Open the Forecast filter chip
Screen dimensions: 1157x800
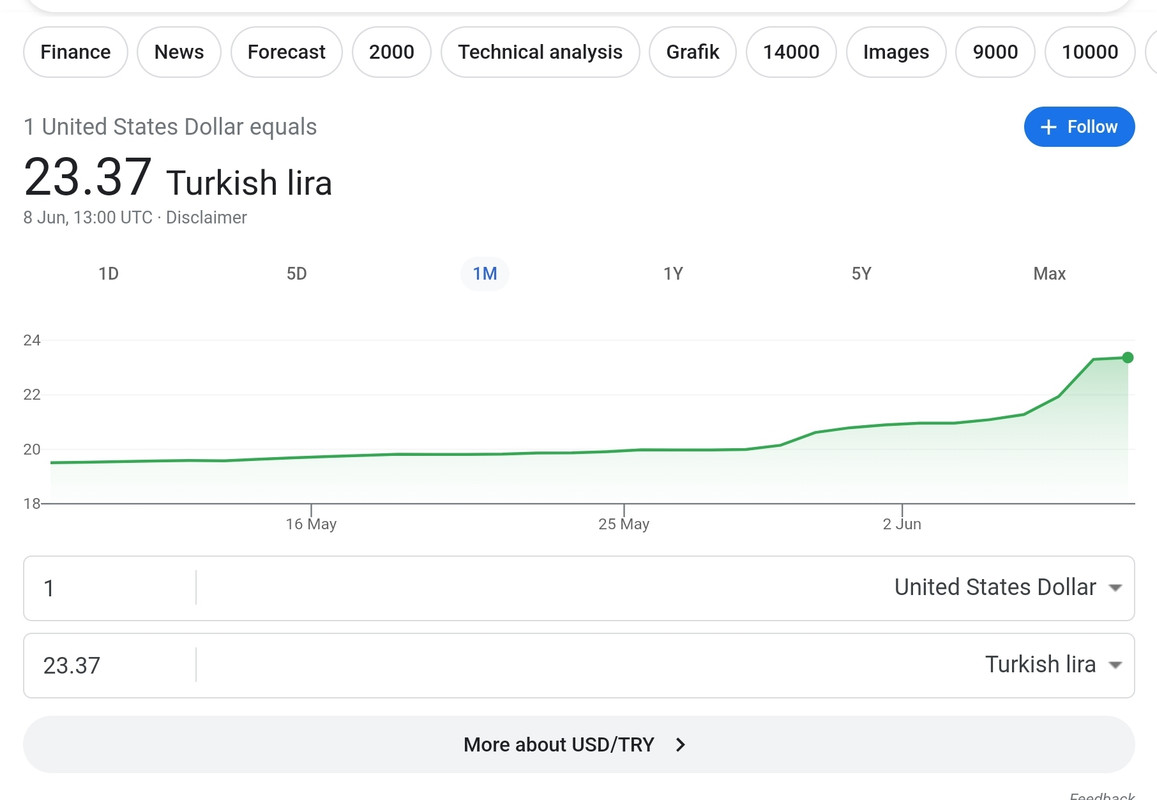286,52
